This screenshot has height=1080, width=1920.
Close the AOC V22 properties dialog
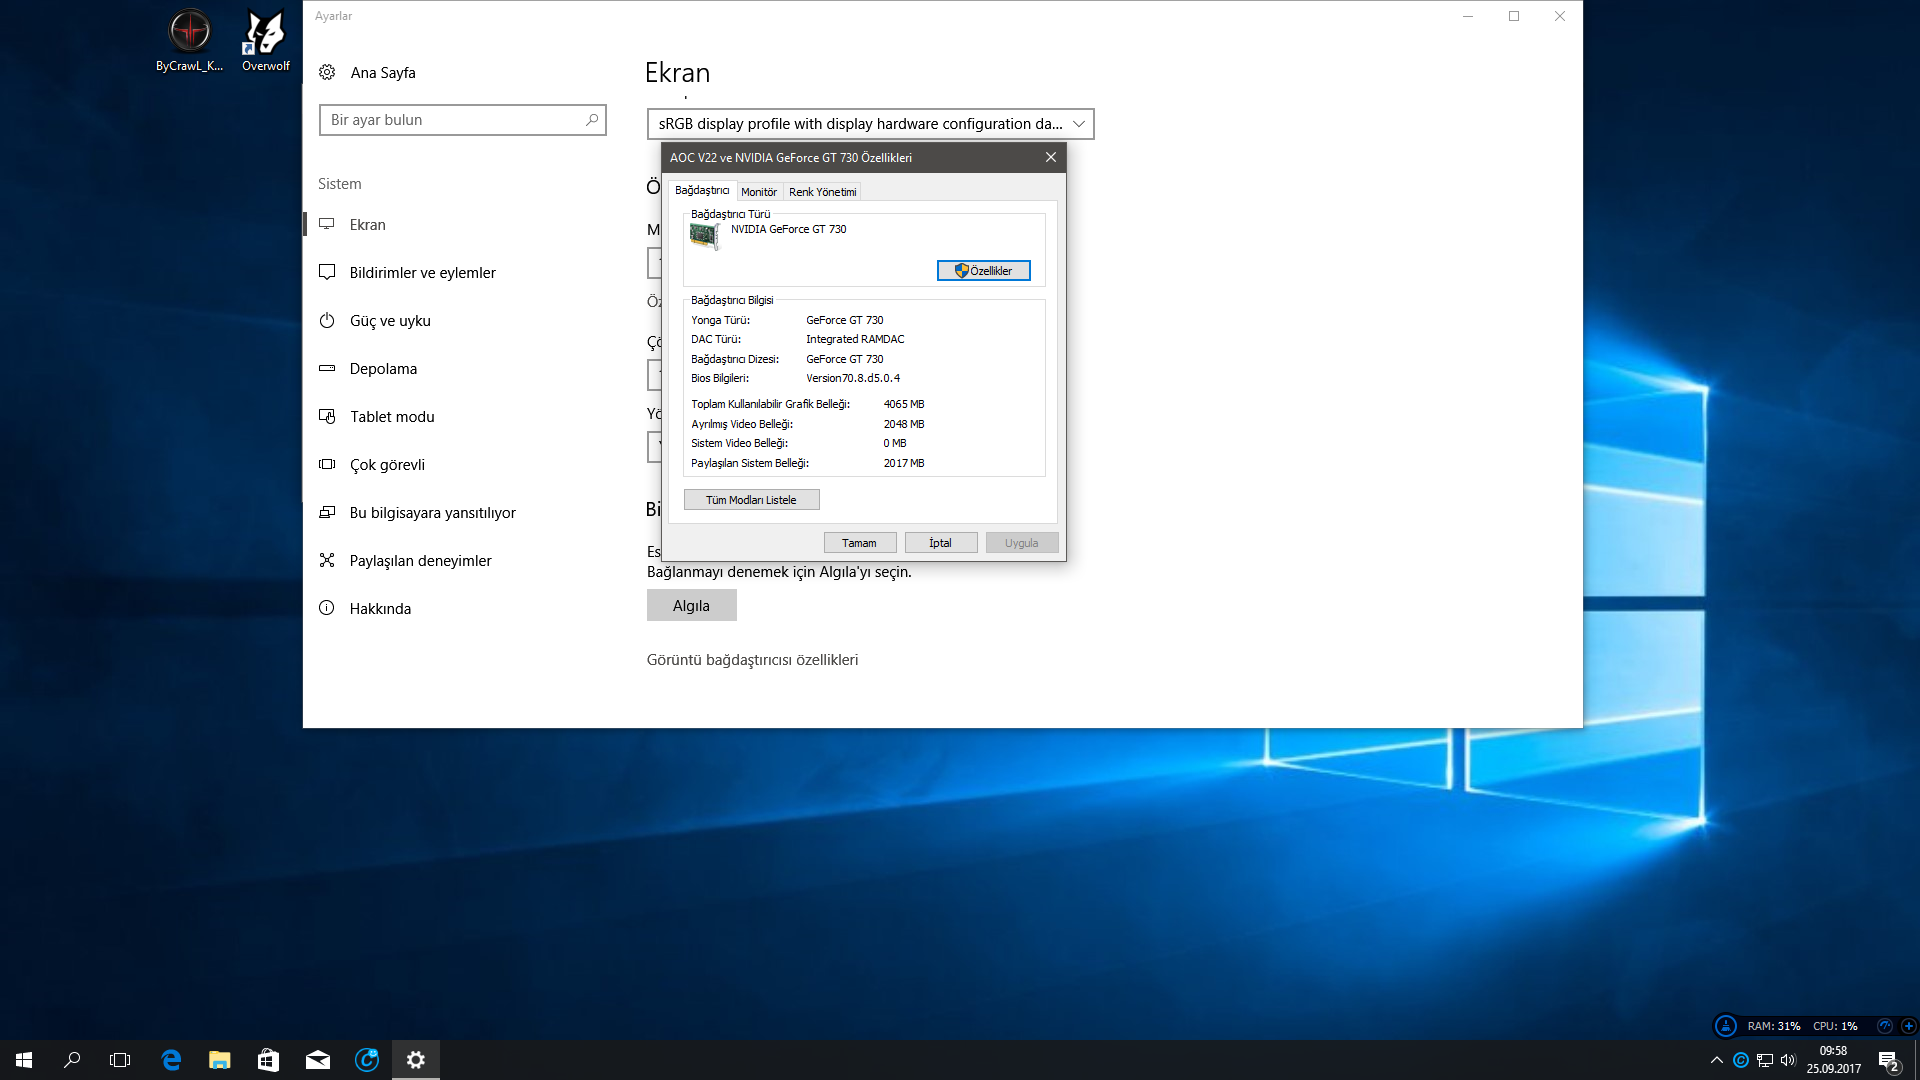[1051, 157]
